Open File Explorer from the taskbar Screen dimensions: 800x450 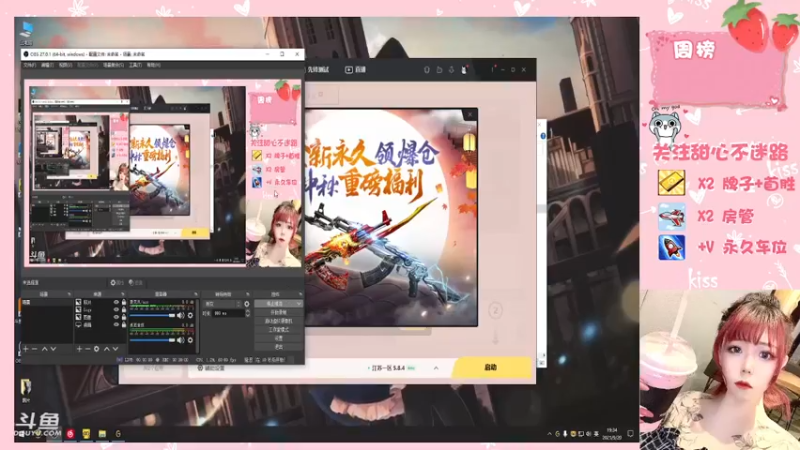102,434
